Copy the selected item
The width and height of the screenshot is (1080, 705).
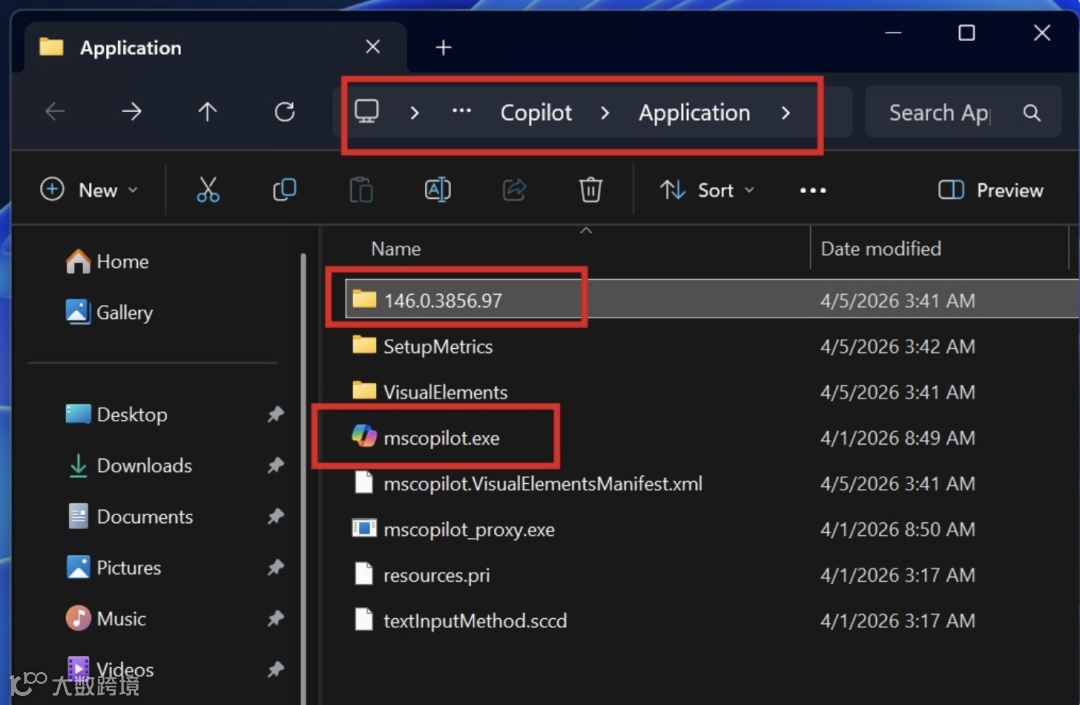tap(284, 190)
